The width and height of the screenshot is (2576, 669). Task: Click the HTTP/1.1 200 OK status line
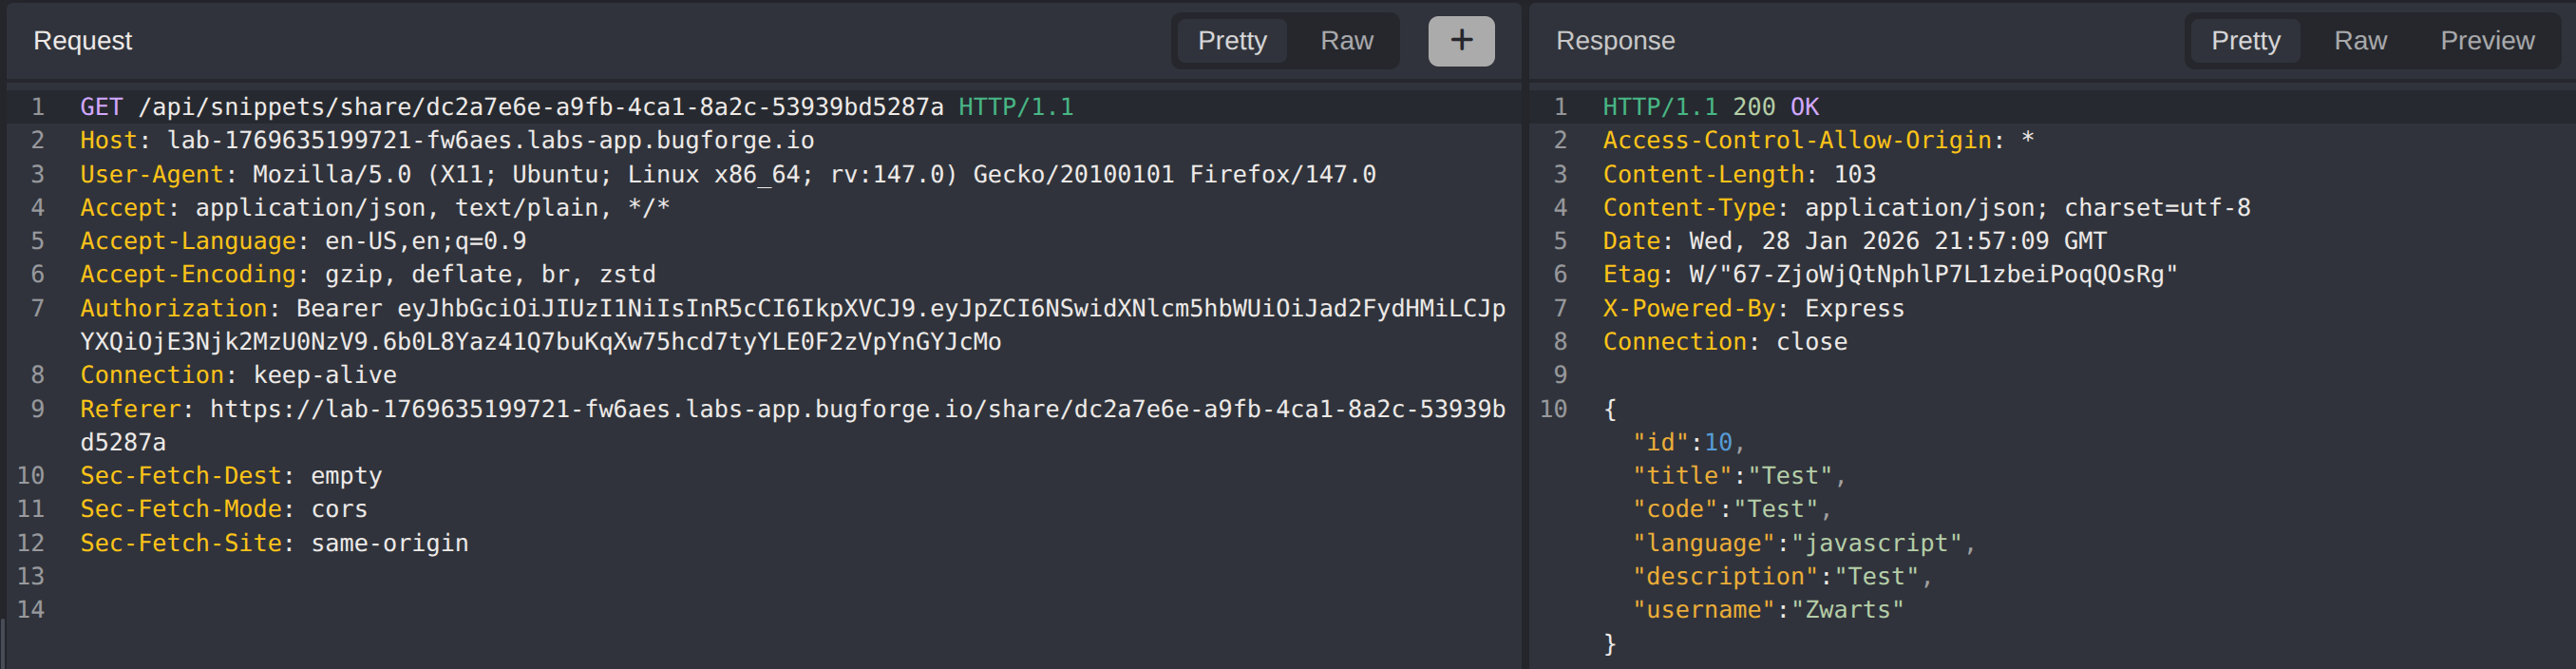click(1710, 107)
